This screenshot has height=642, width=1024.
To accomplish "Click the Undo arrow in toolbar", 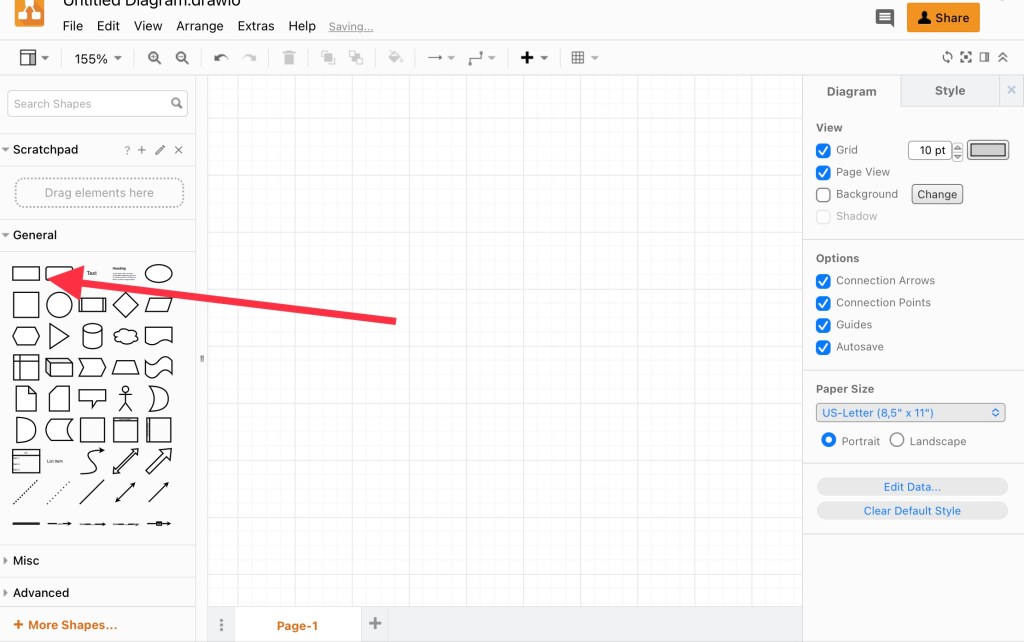I will pos(221,58).
